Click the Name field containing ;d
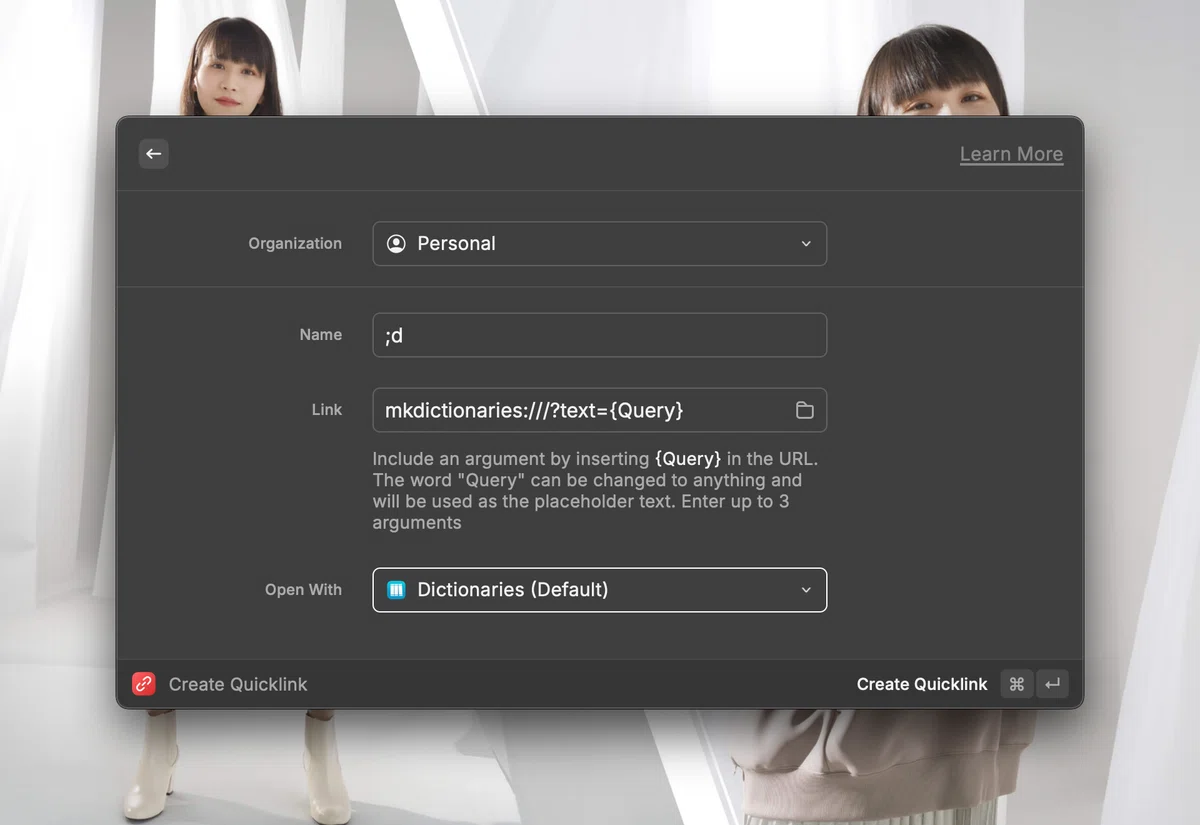 [599, 335]
